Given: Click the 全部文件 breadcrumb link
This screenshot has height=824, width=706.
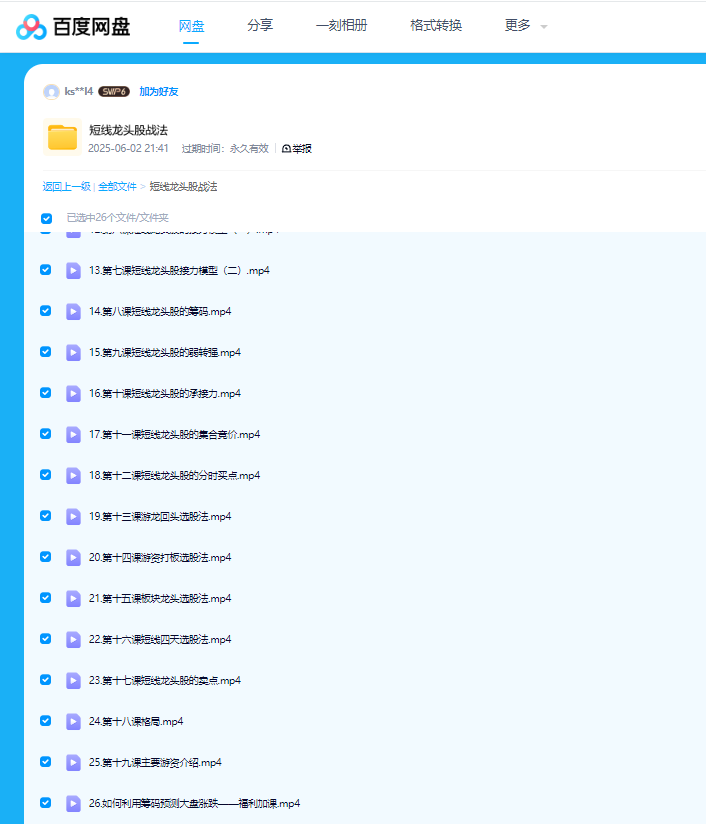Looking at the screenshot, I should coord(117,187).
